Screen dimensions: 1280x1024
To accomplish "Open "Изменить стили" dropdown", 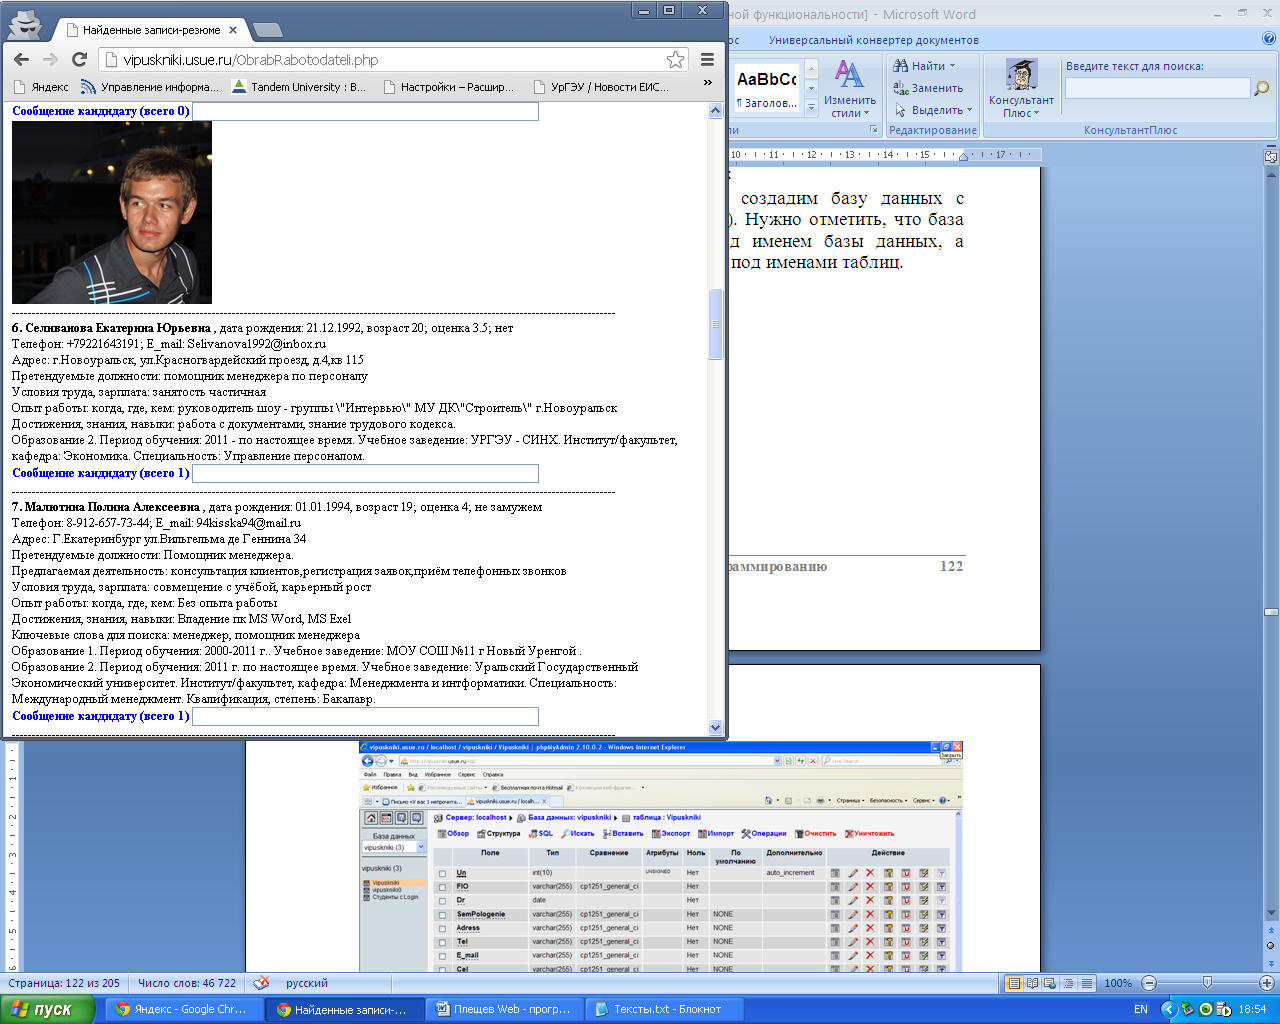I will 850,89.
